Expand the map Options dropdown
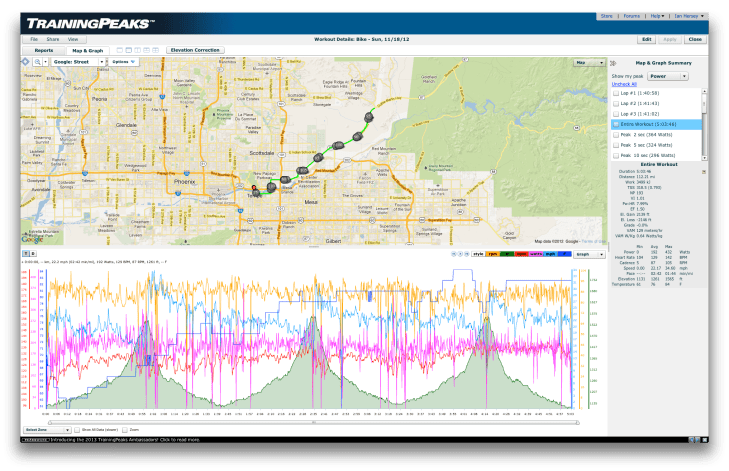729x471 pixels. (124, 61)
